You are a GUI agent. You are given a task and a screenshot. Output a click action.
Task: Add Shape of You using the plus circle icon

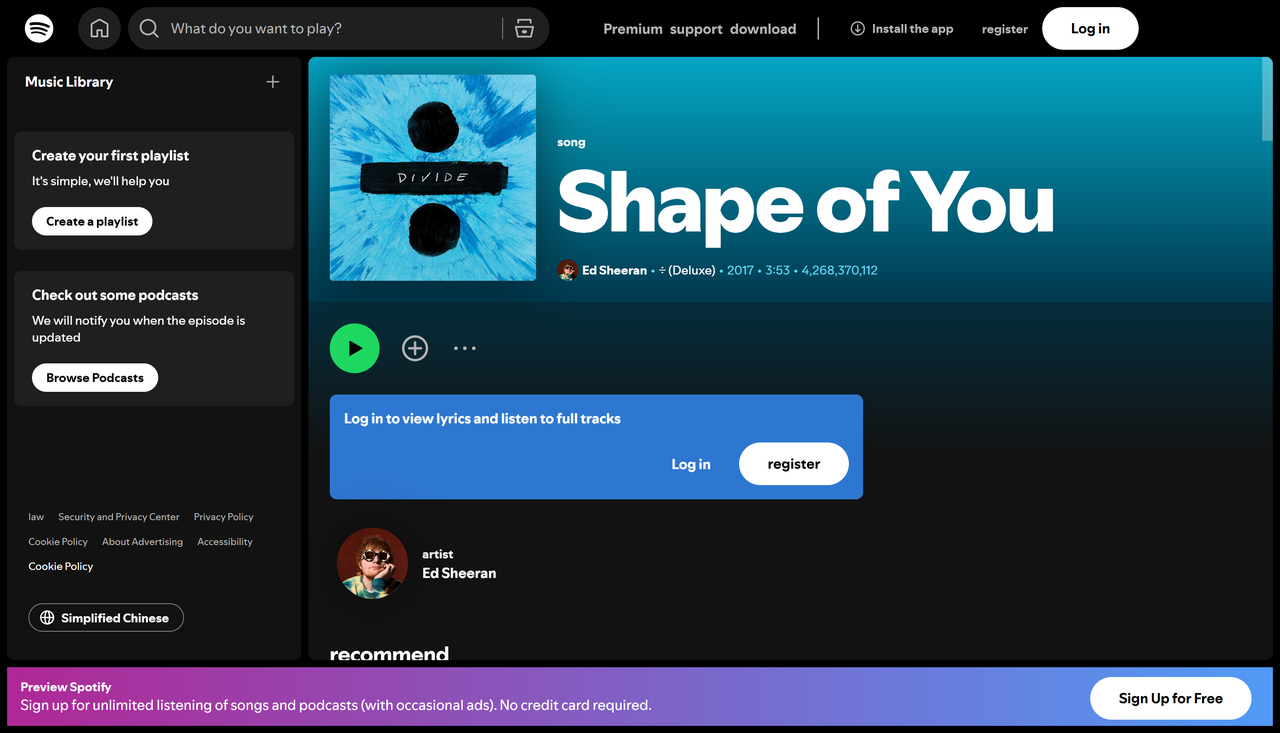click(x=415, y=348)
